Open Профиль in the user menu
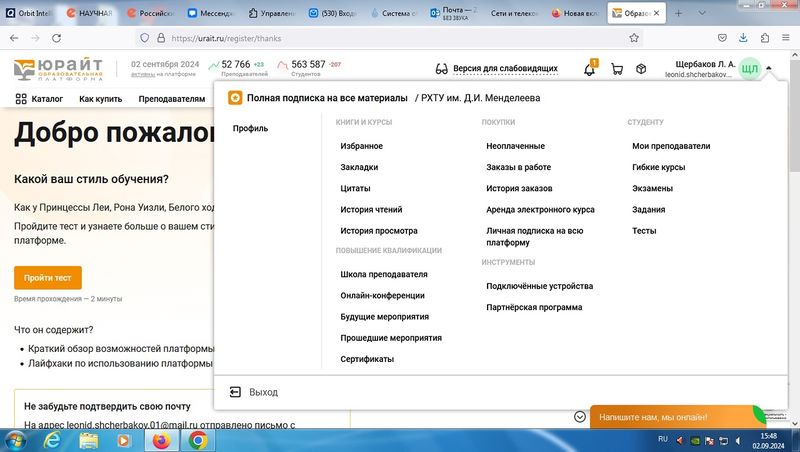Image resolution: width=800 pixels, height=452 pixels. coord(250,129)
